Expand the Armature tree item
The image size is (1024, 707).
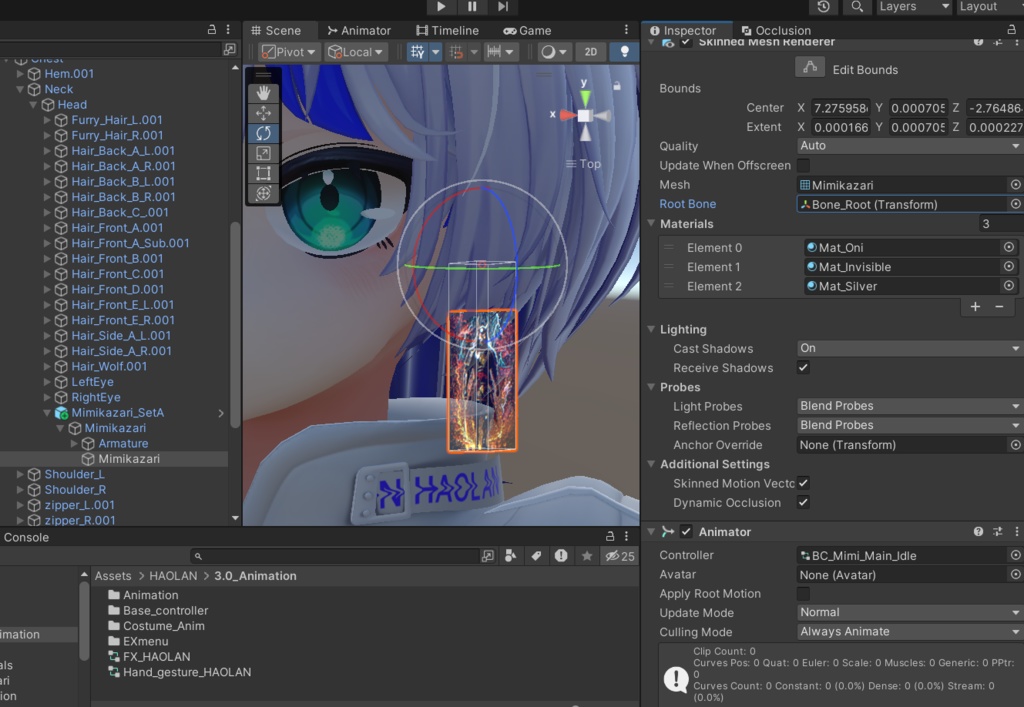tap(74, 443)
